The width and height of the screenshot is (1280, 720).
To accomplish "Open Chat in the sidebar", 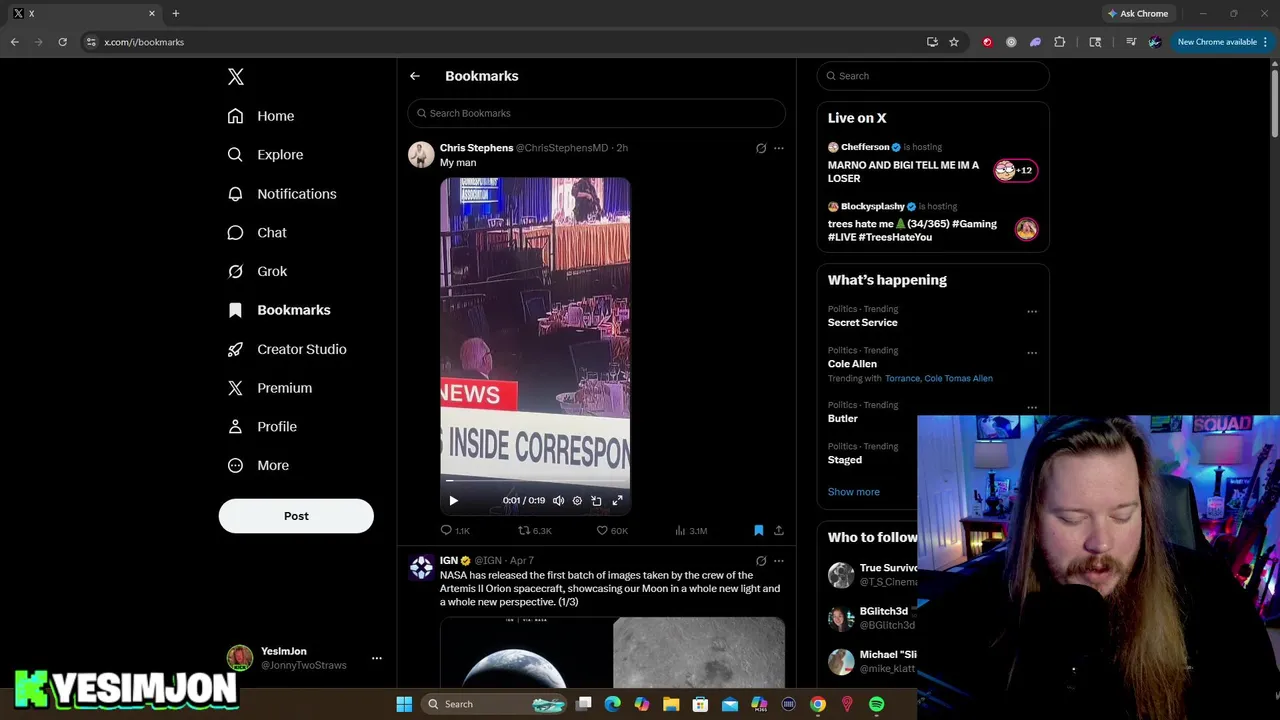I will [257, 233].
